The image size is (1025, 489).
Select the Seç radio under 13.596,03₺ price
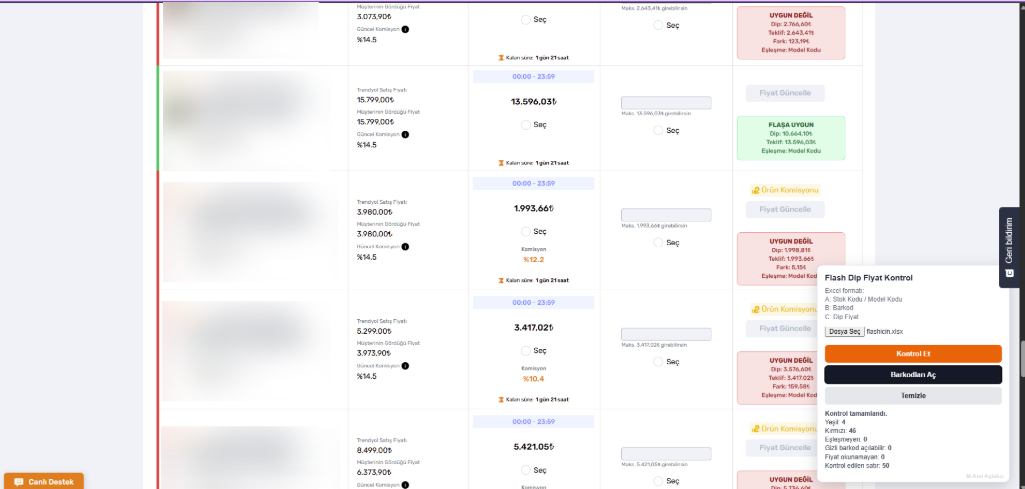526,124
